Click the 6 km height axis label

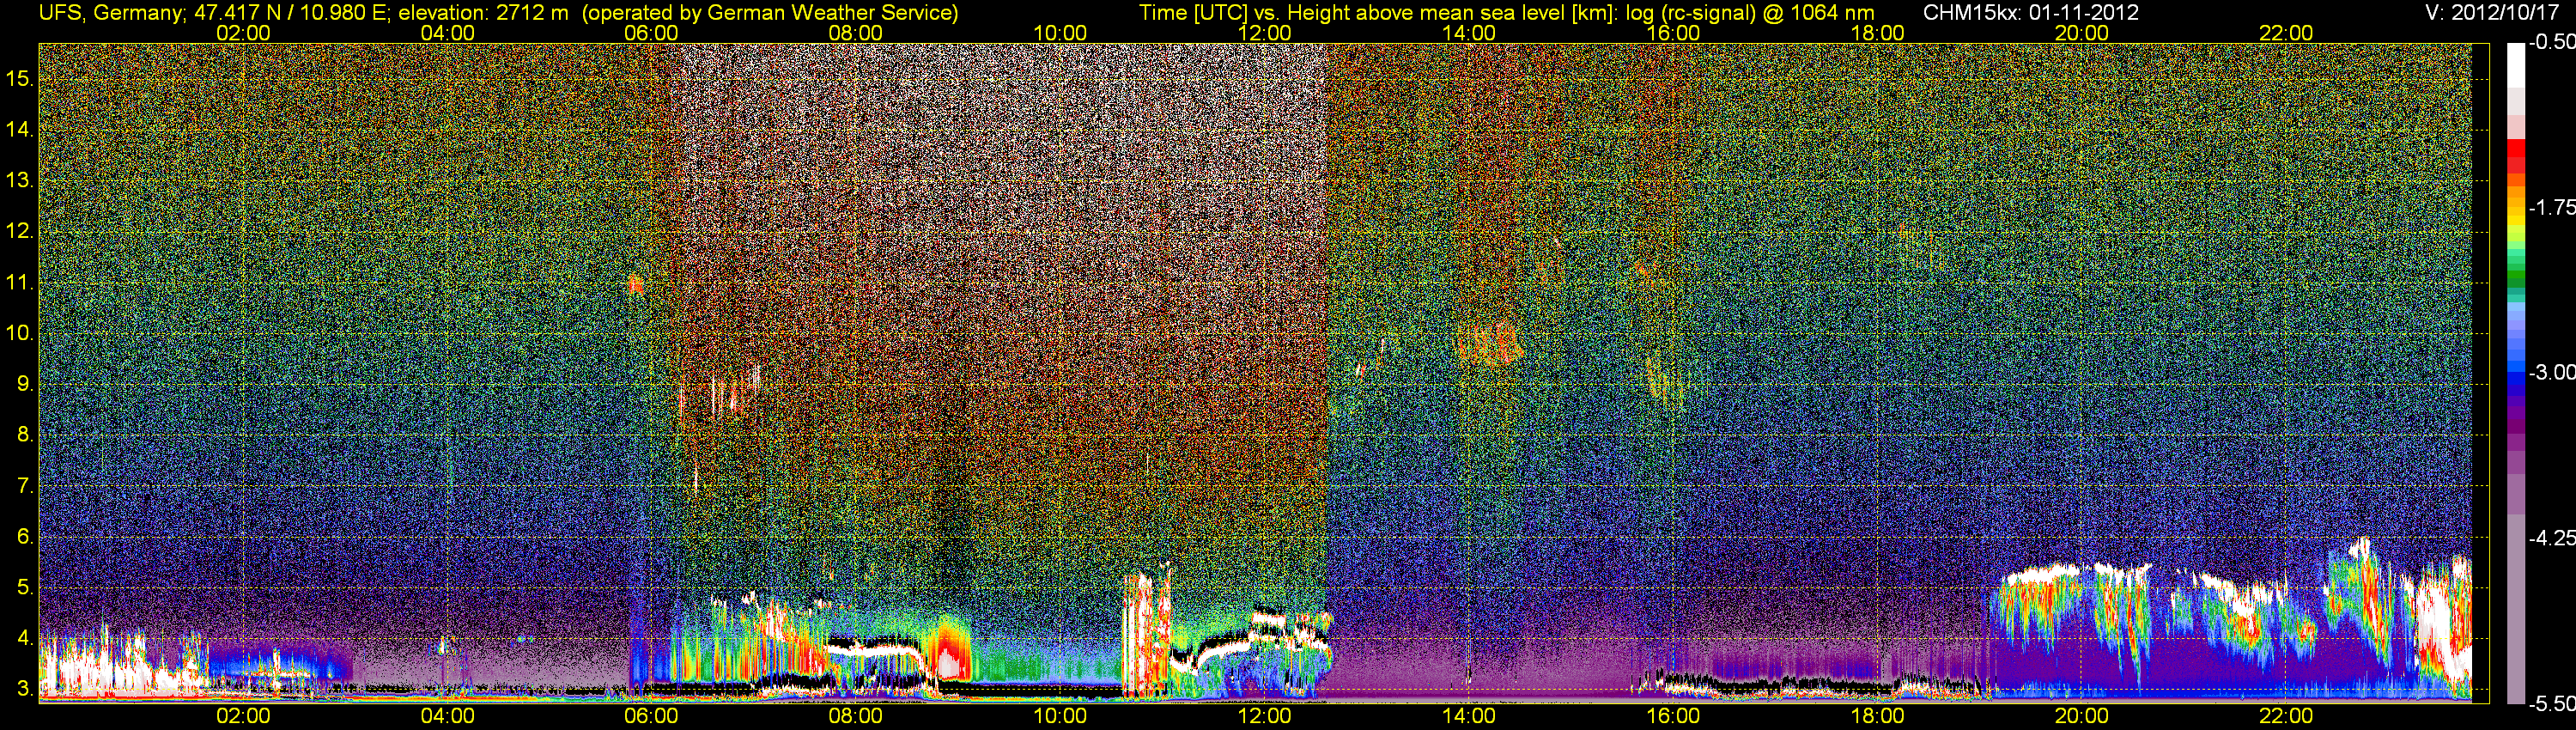tap(24, 536)
